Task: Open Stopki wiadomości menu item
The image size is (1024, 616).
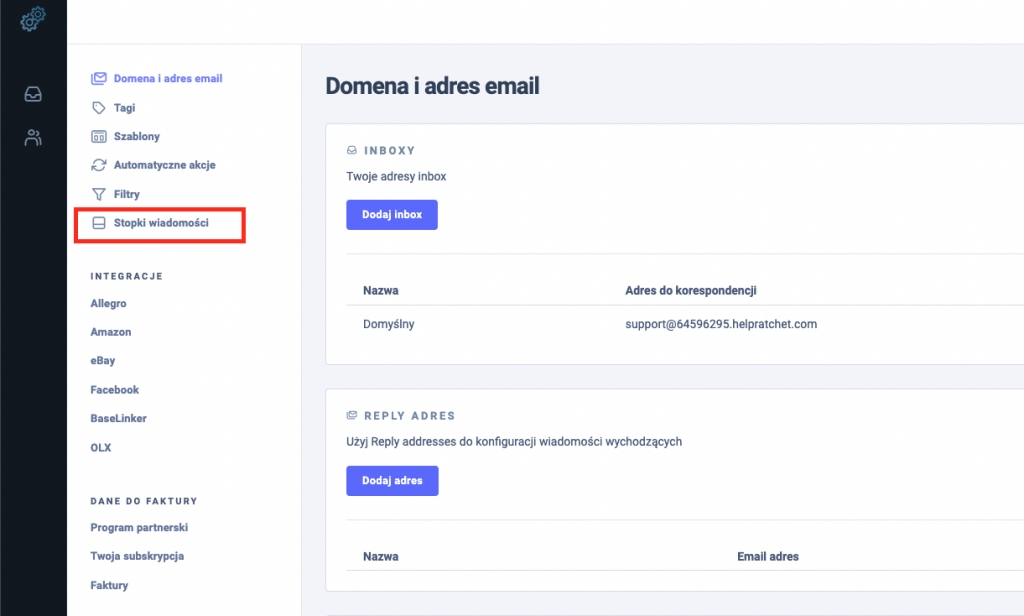Action: [x=160, y=223]
